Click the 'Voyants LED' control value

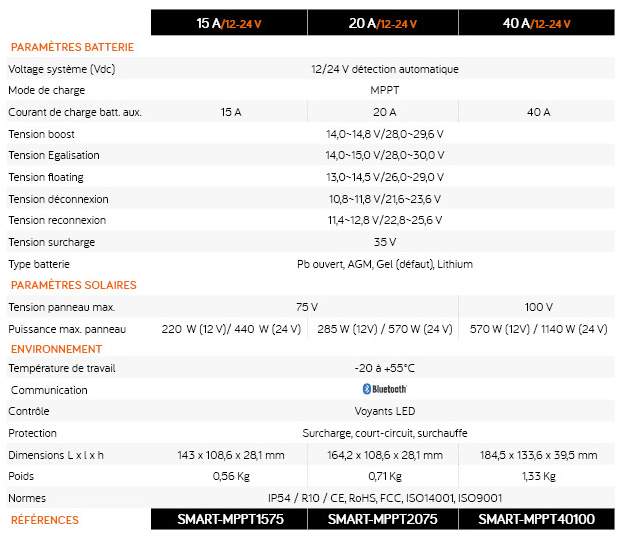(x=384, y=411)
